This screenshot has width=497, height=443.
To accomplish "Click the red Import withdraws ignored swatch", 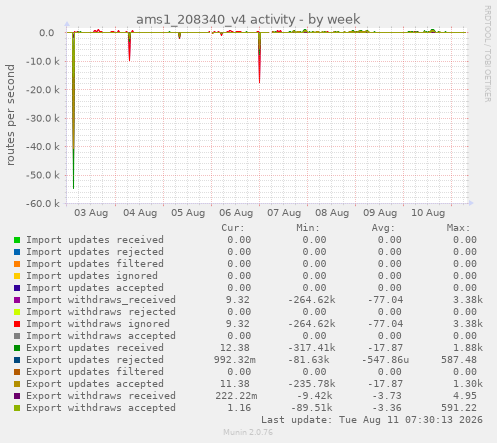I will 17,324.
